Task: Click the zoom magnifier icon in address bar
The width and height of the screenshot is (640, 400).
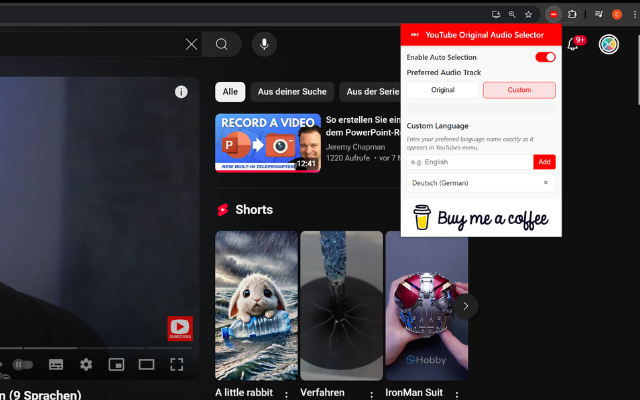Action: click(x=512, y=15)
